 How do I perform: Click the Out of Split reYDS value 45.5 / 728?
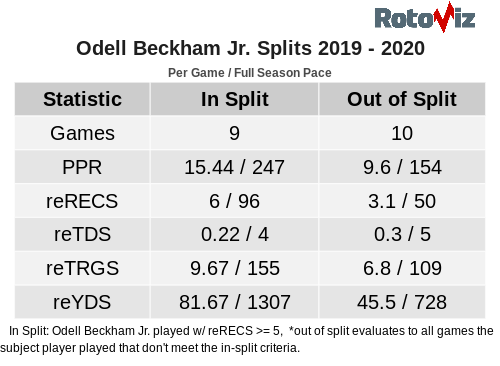pos(402,302)
